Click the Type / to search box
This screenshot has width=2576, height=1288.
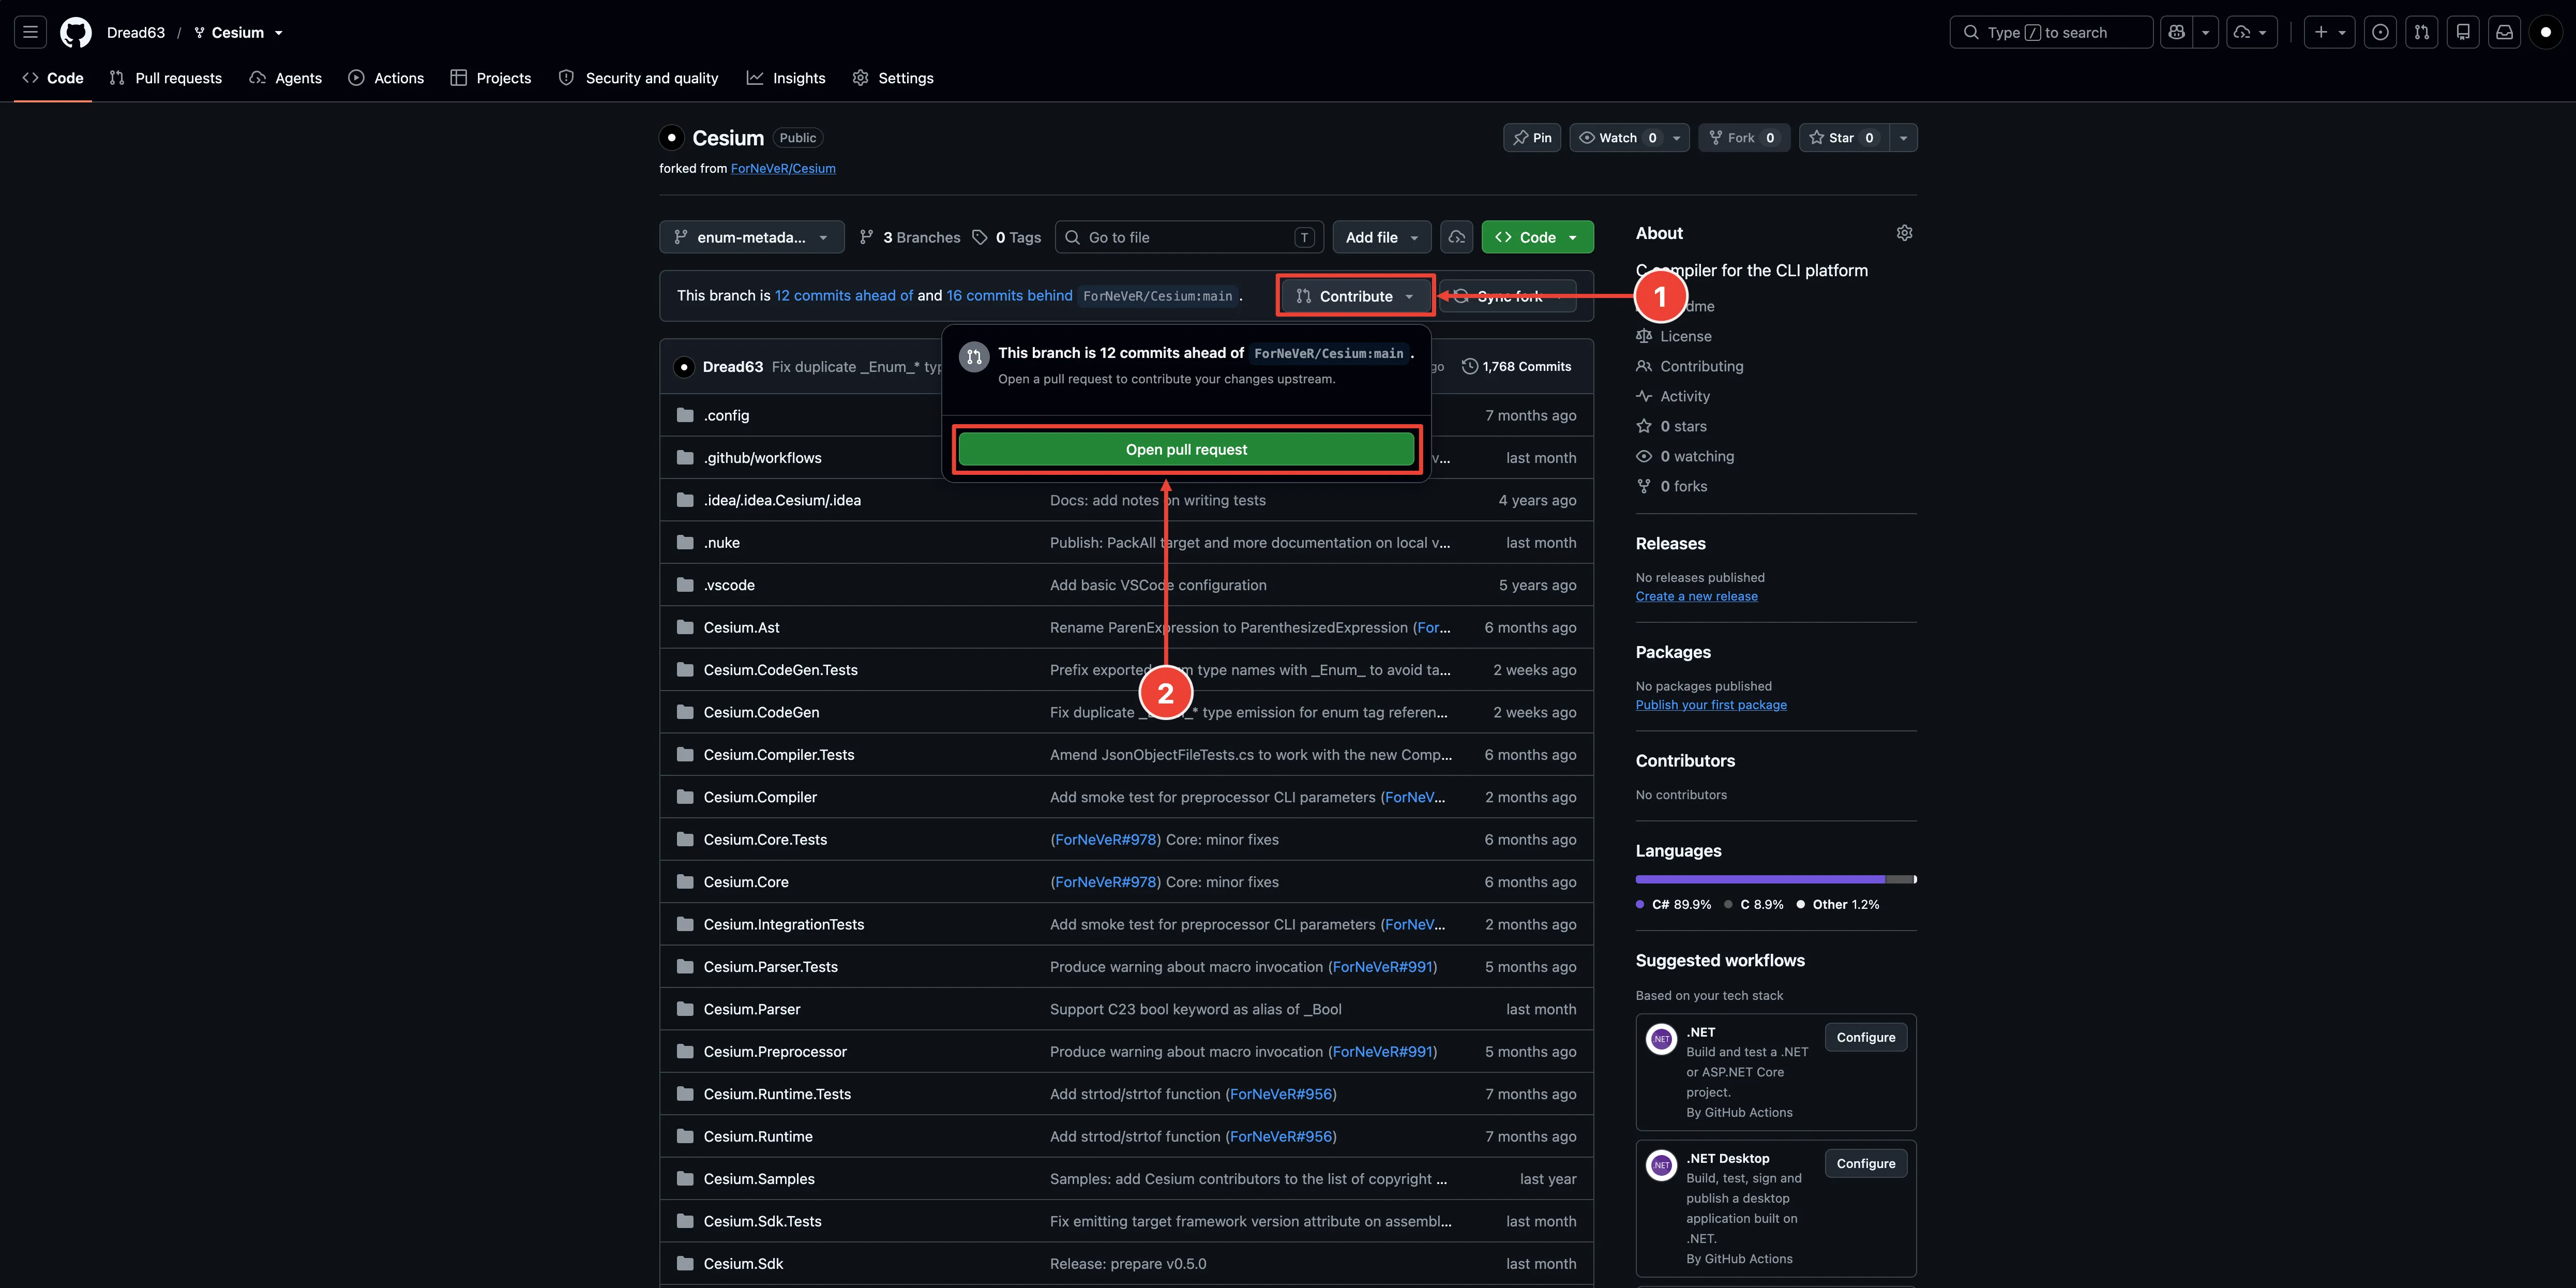2051,32
